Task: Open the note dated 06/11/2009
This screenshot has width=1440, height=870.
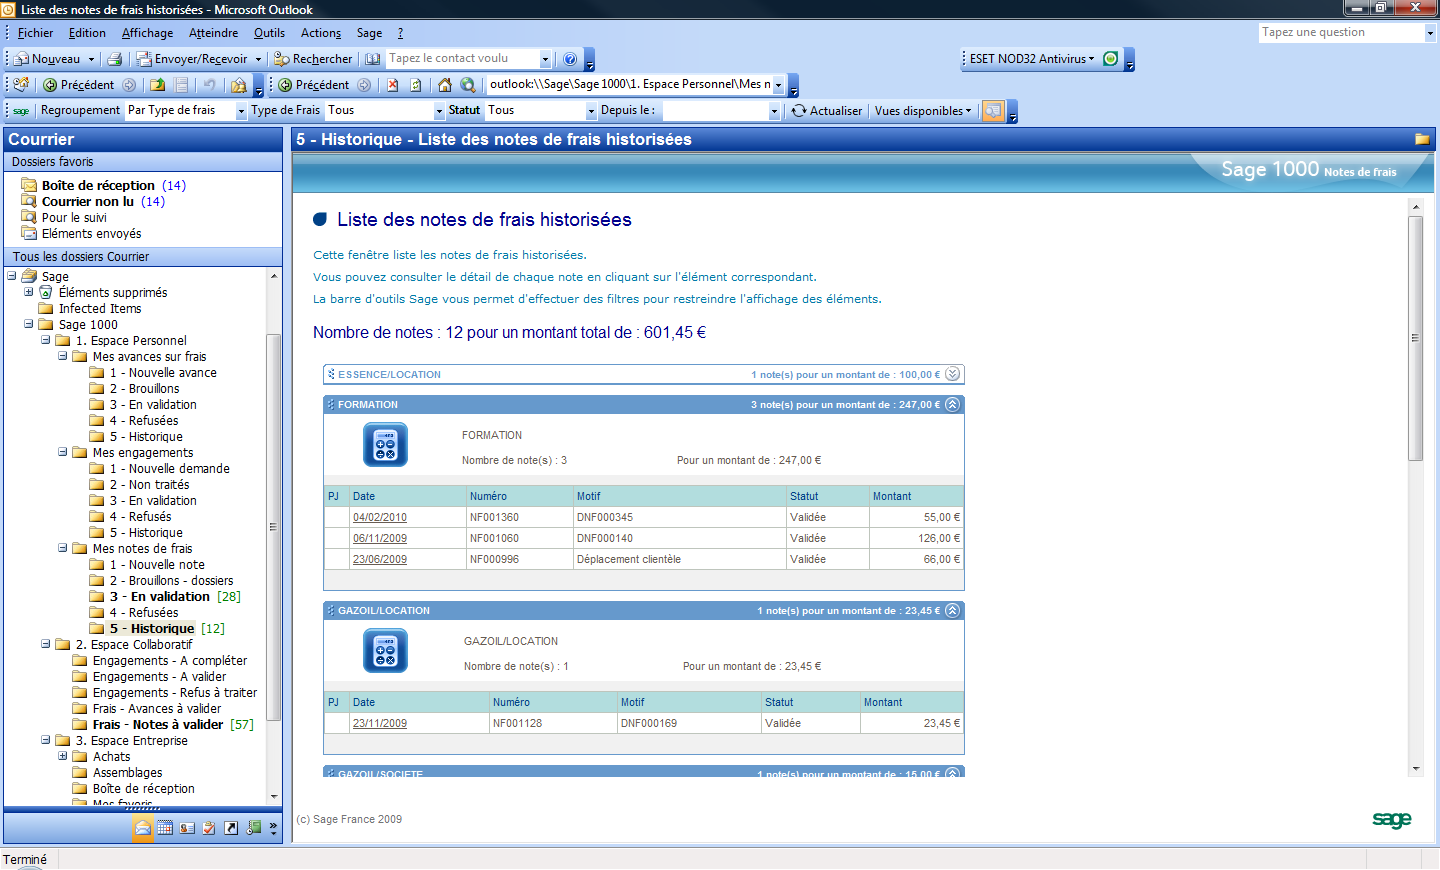Action: pos(380,538)
